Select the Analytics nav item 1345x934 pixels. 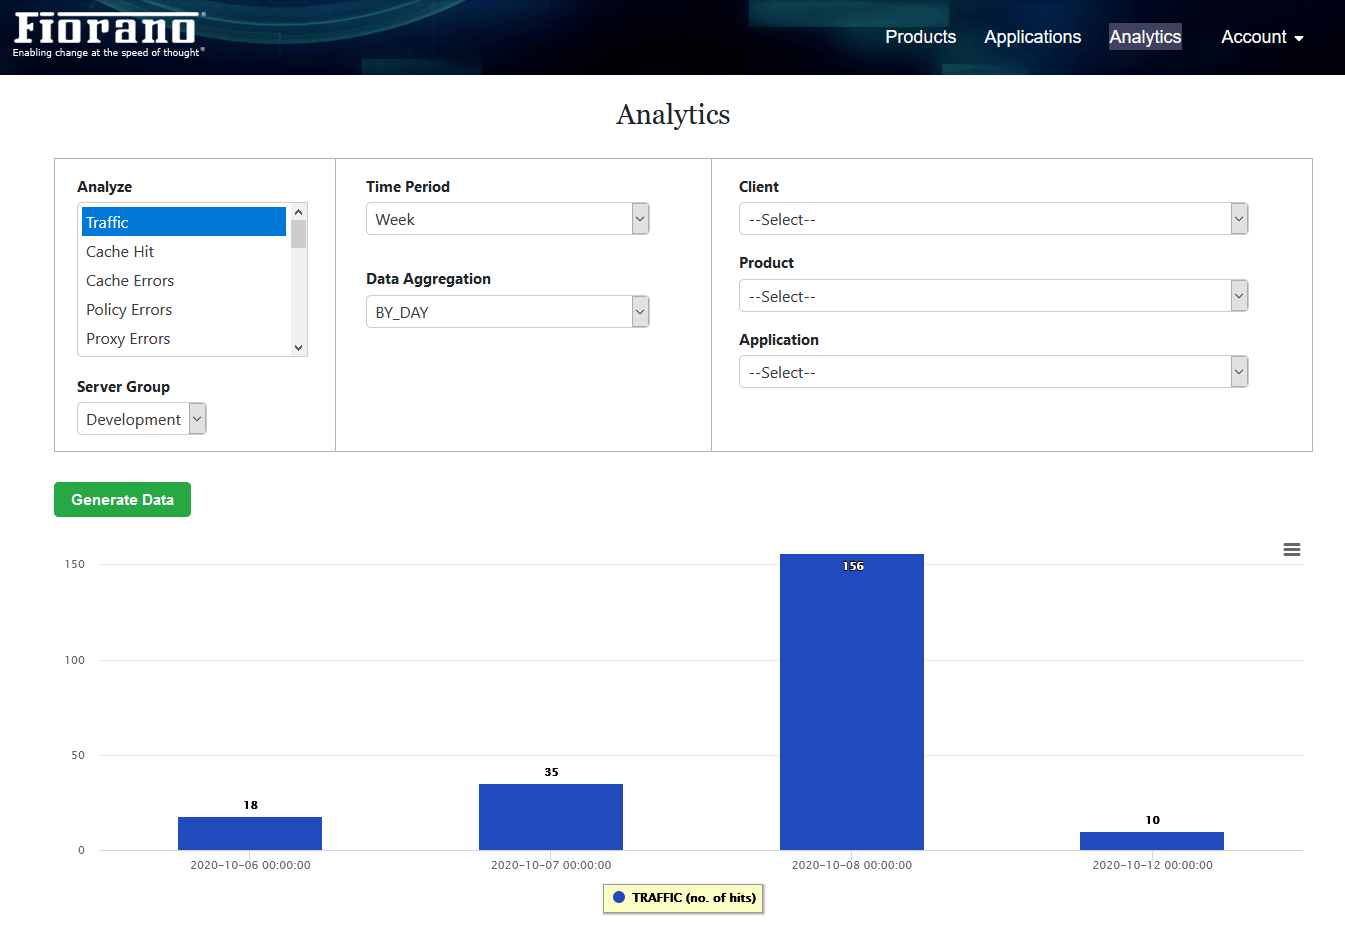[x=1145, y=37]
